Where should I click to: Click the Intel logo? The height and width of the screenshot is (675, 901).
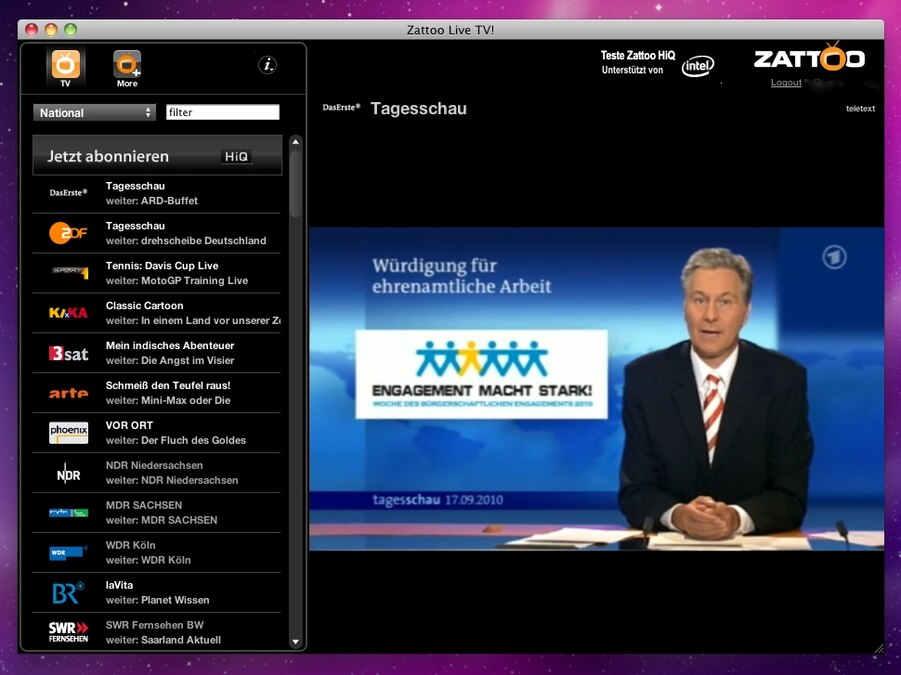click(698, 65)
